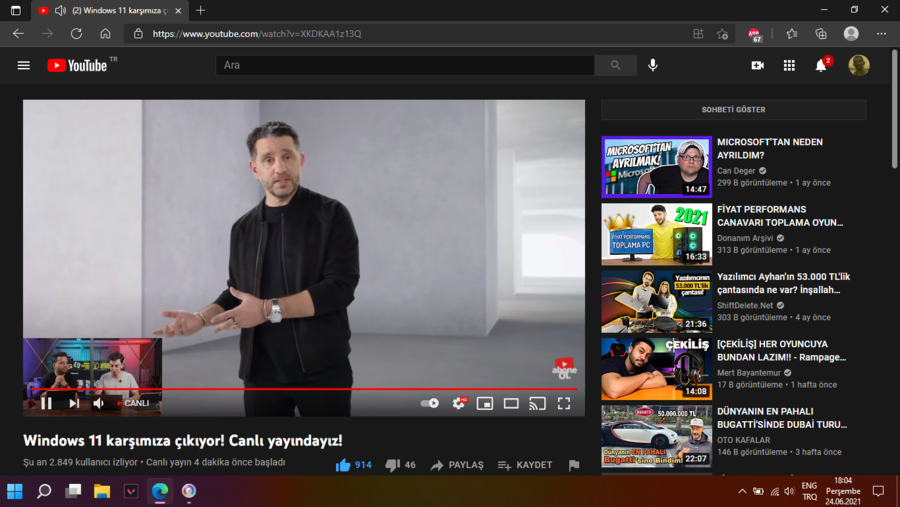Click the search magnifier button
The height and width of the screenshot is (507, 900).
coord(615,65)
